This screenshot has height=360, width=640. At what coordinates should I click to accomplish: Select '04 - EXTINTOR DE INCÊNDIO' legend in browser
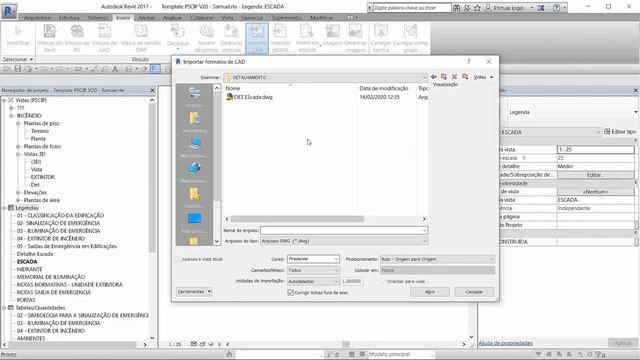[51, 238]
